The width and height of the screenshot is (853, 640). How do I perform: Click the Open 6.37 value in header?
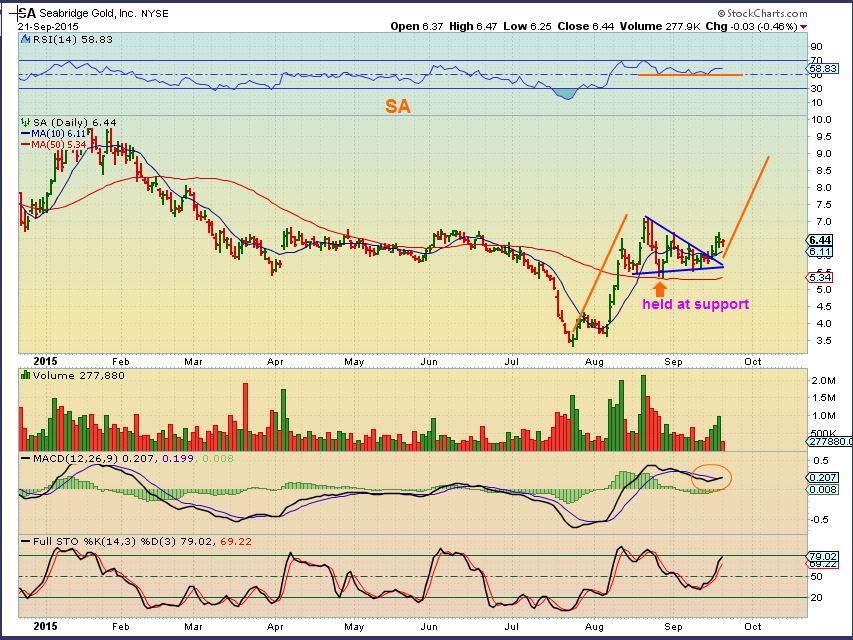(x=417, y=26)
